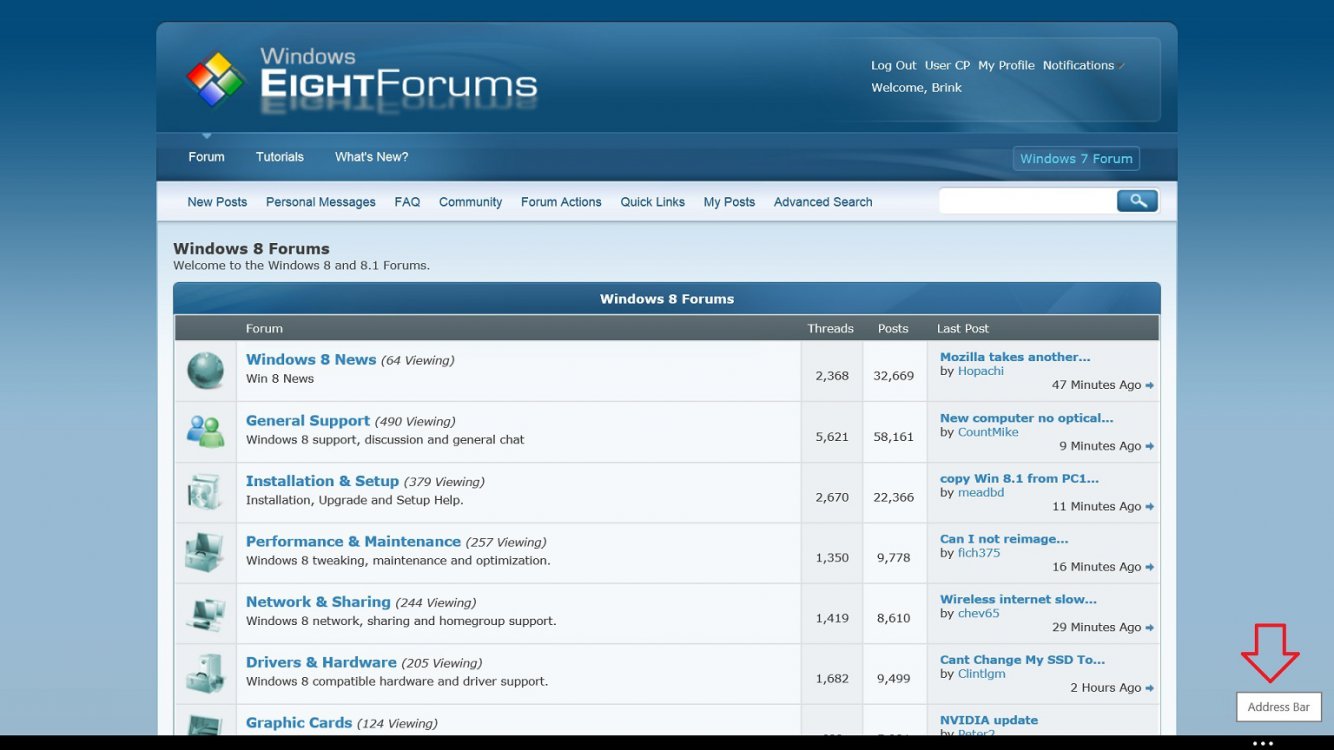Open the Notifications menu in header
The image size is (1334, 750).
click(1078, 66)
